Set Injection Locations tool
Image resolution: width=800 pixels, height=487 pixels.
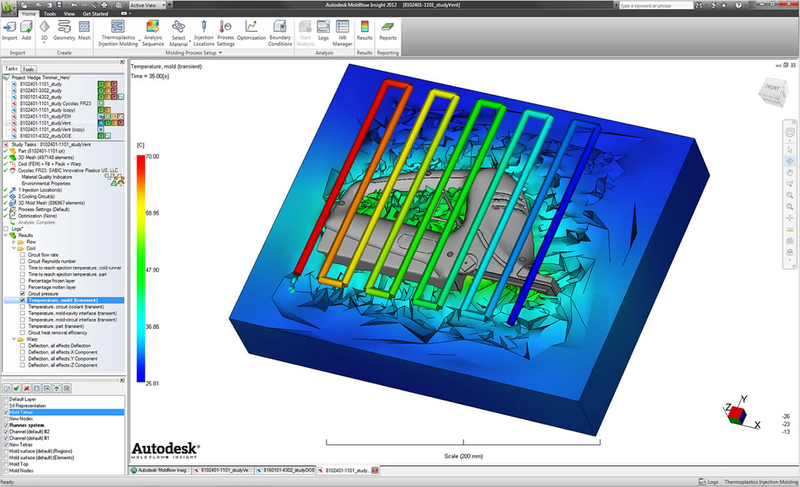pos(204,33)
